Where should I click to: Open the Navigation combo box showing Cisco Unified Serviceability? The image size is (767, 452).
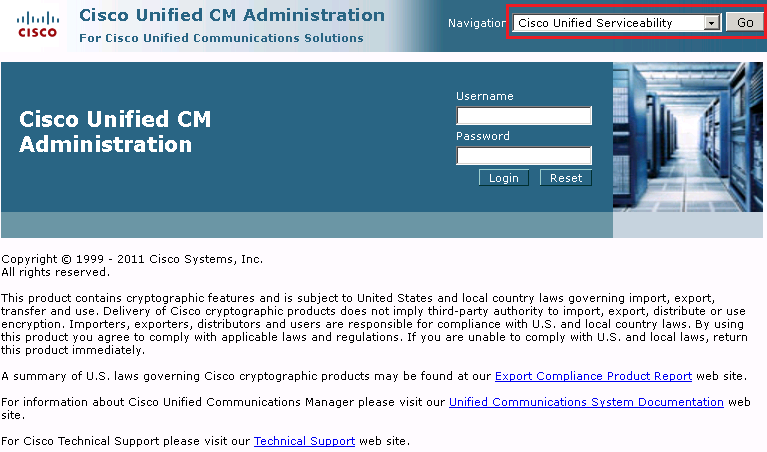point(616,23)
